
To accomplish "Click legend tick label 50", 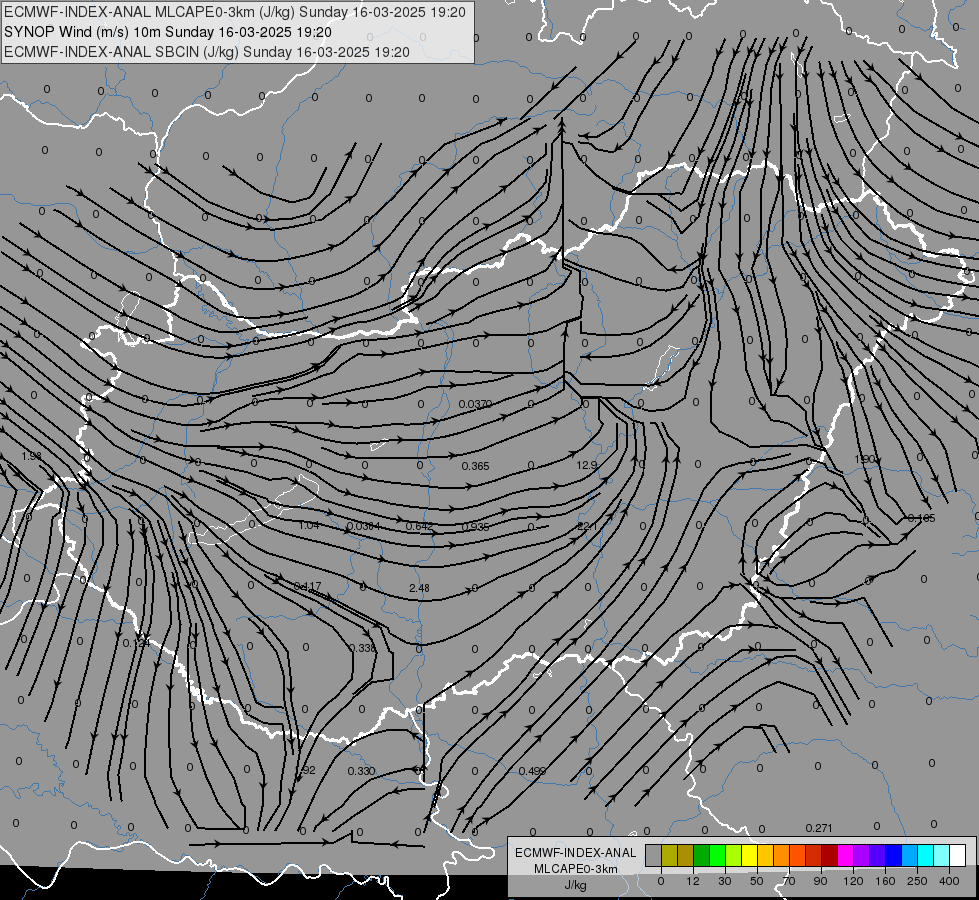I will tap(757, 881).
